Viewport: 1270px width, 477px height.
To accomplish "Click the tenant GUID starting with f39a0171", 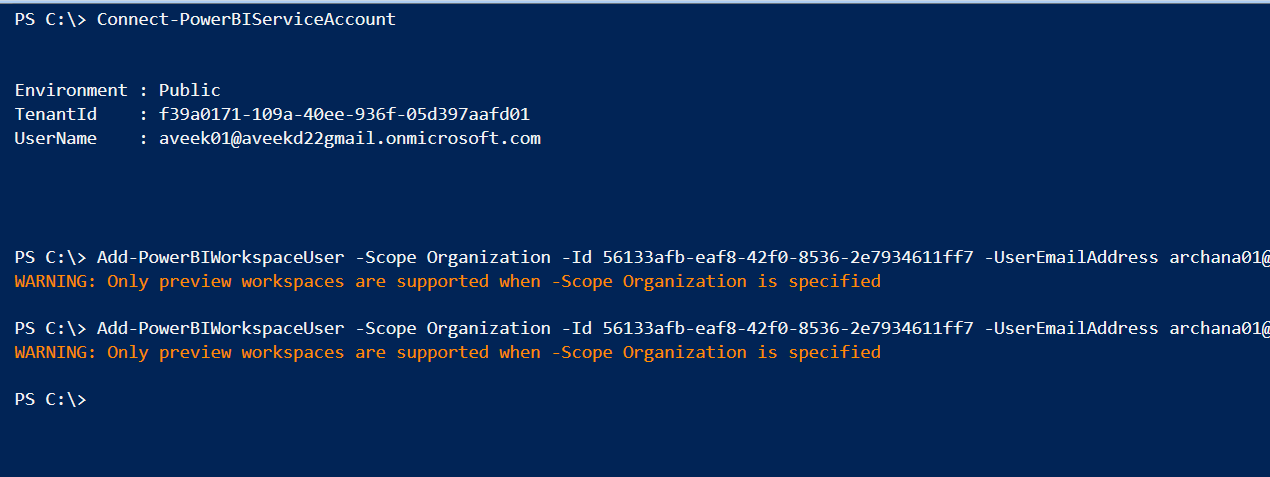I will pyautogui.click(x=344, y=114).
